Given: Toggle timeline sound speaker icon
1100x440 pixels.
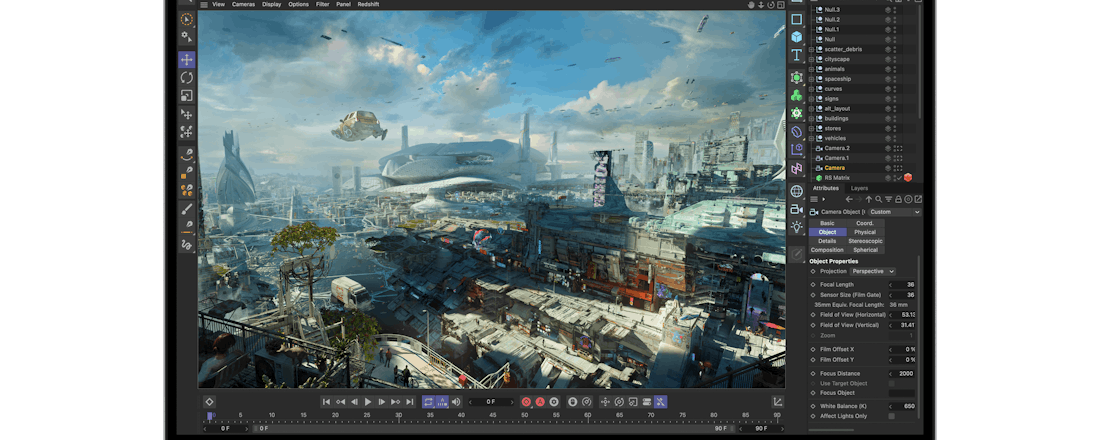Looking at the screenshot, I should [456, 402].
